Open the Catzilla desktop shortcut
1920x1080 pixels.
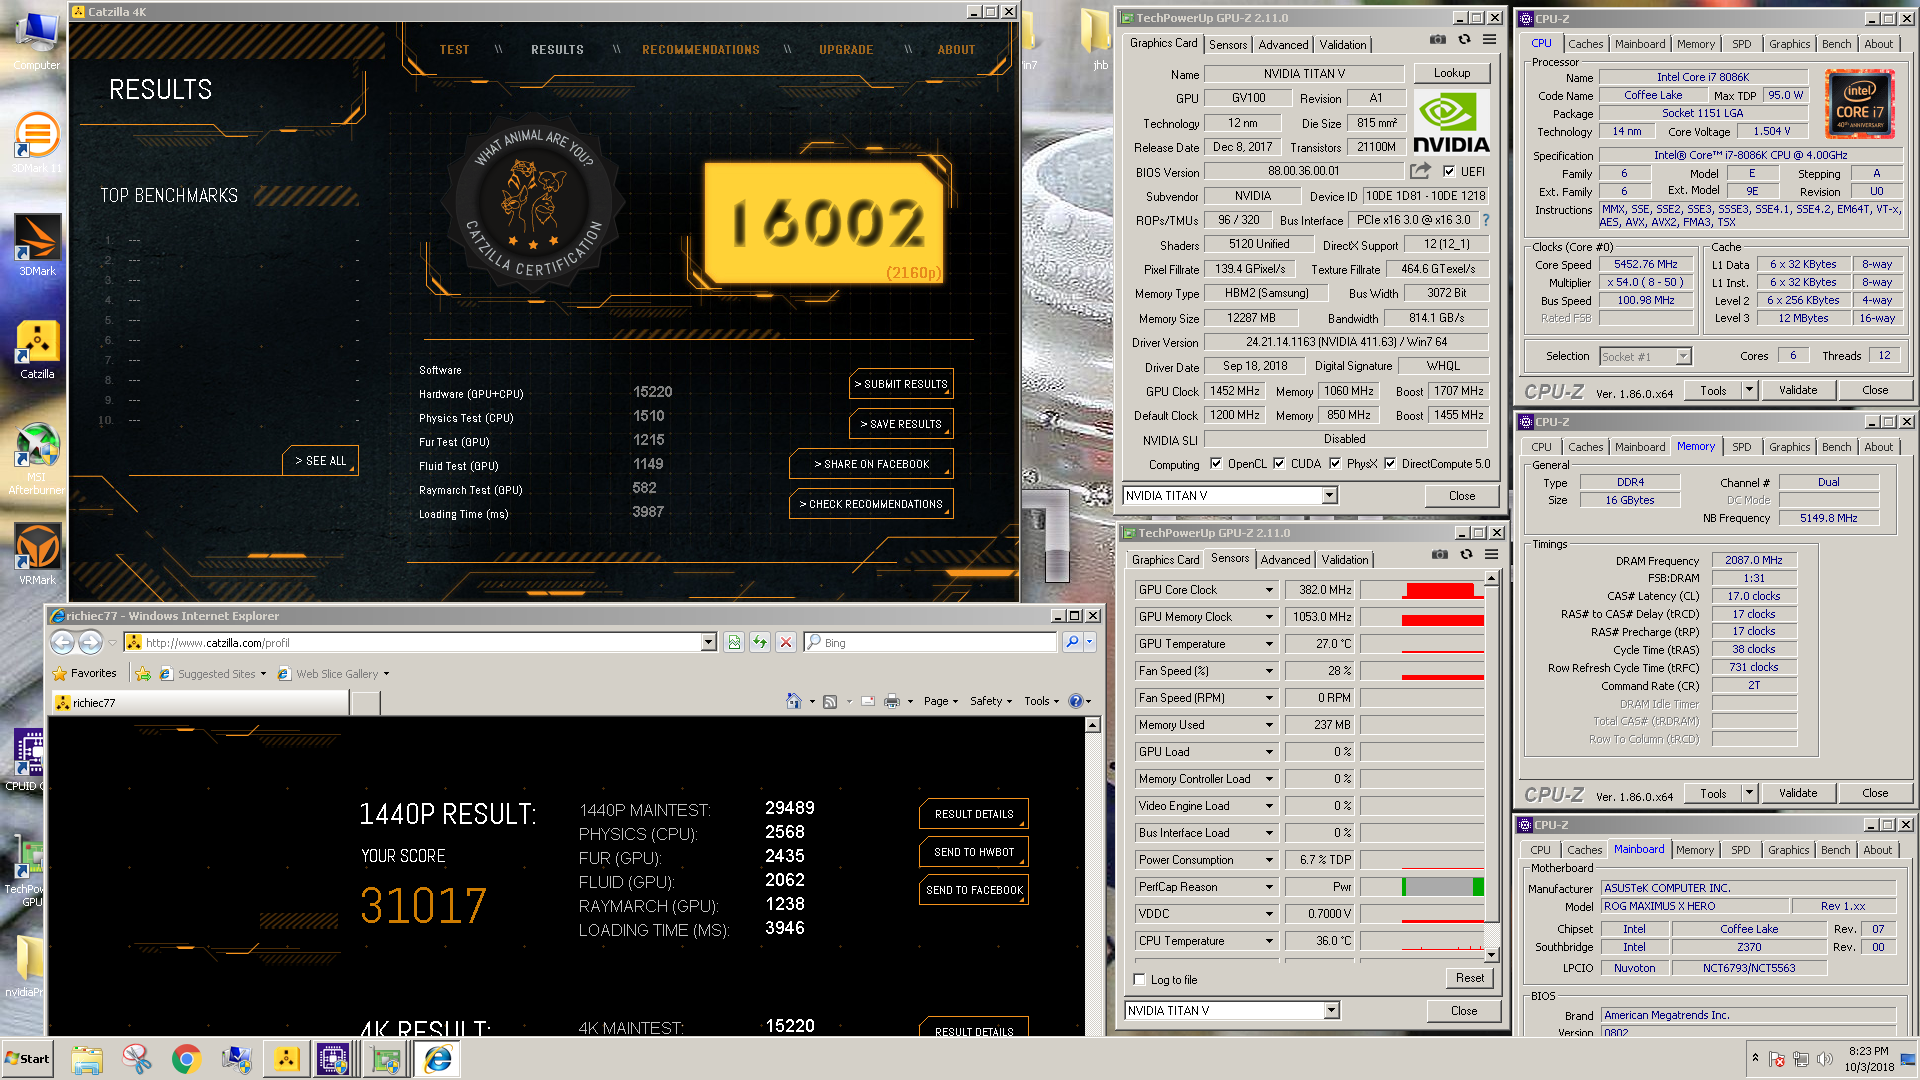pyautogui.click(x=37, y=350)
